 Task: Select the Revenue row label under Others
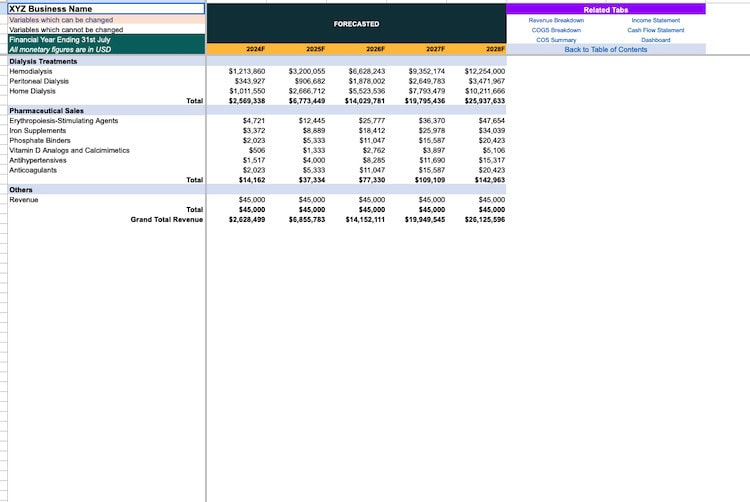[23, 200]
